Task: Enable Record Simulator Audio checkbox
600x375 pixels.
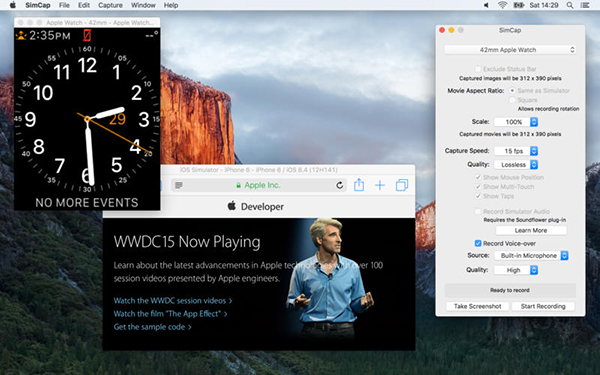Action: pos(478,212)
